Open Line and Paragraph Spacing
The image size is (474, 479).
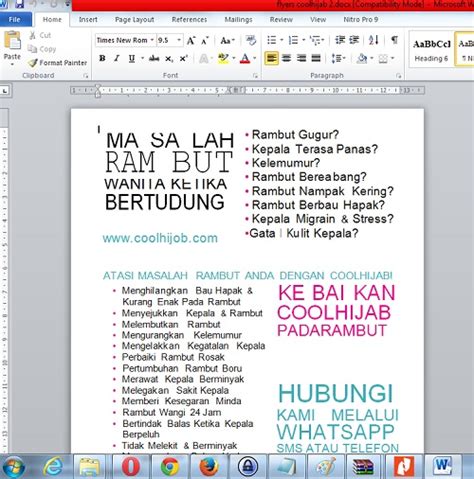[x=338, y=59]
